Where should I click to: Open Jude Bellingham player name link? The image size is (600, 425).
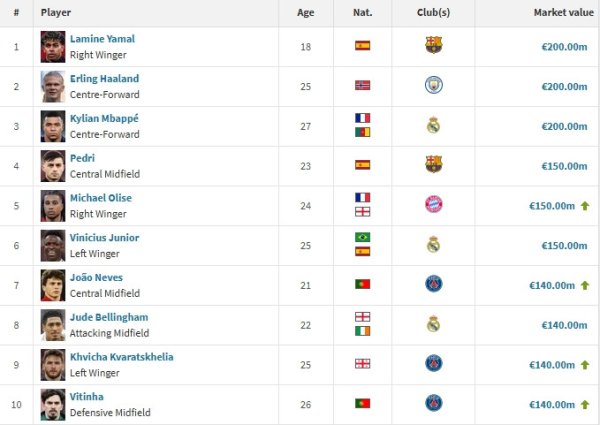pos(109,317)
